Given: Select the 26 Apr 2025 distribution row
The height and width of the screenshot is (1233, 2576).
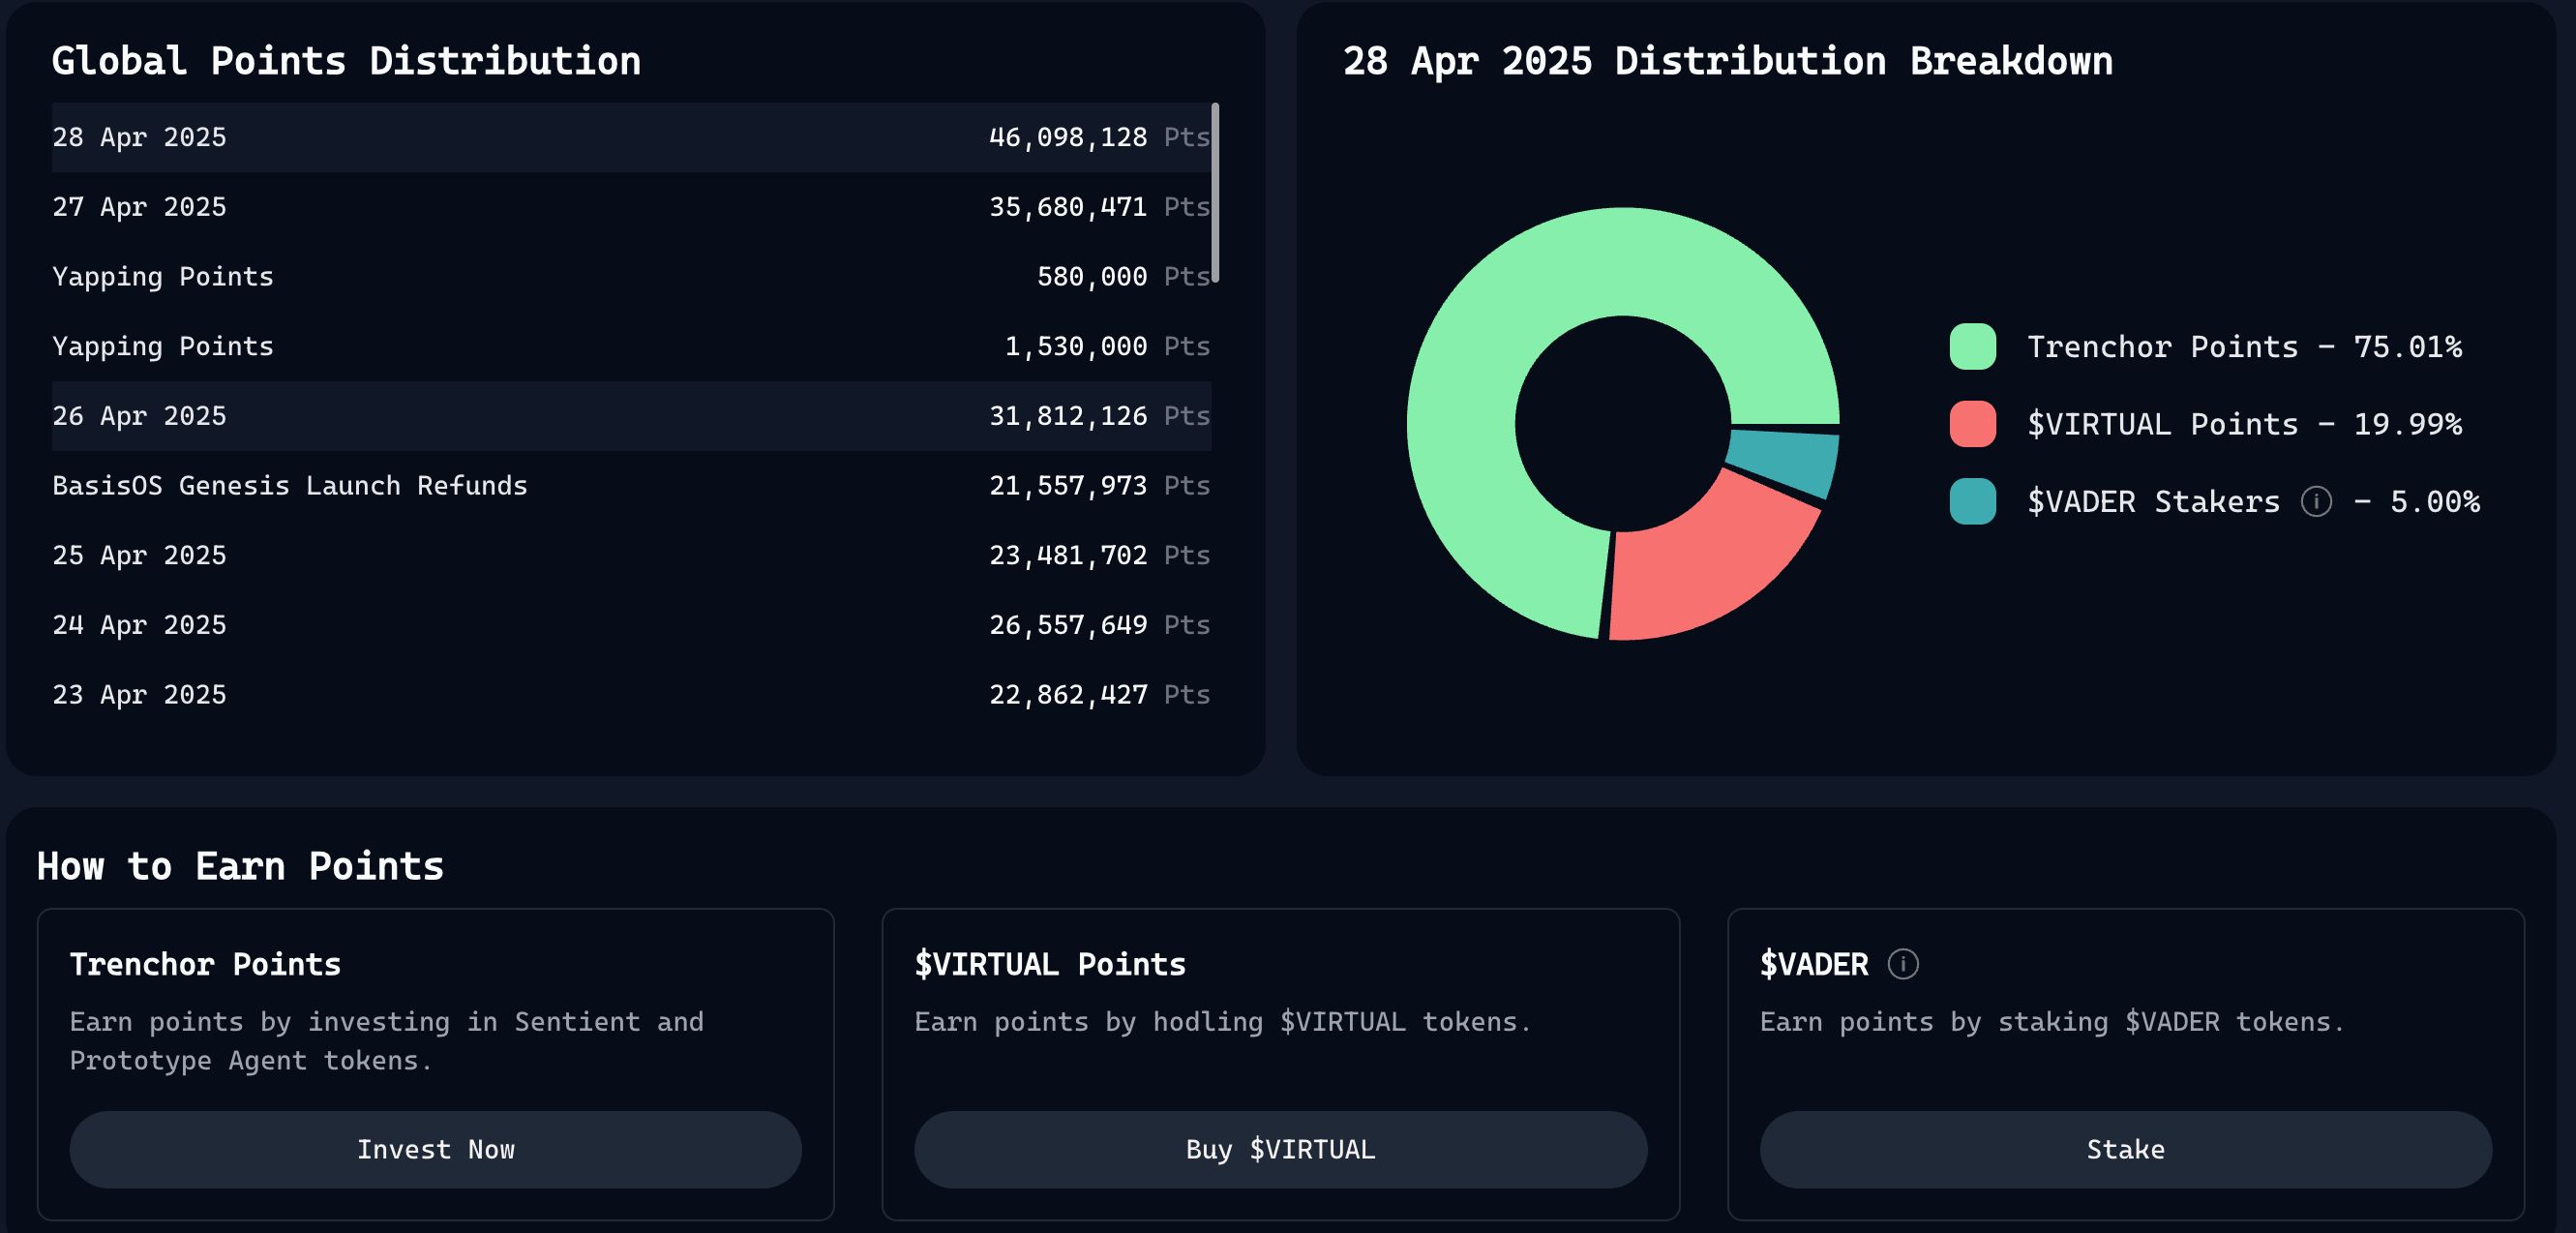Looking at the screenshot, I should 630,416.
